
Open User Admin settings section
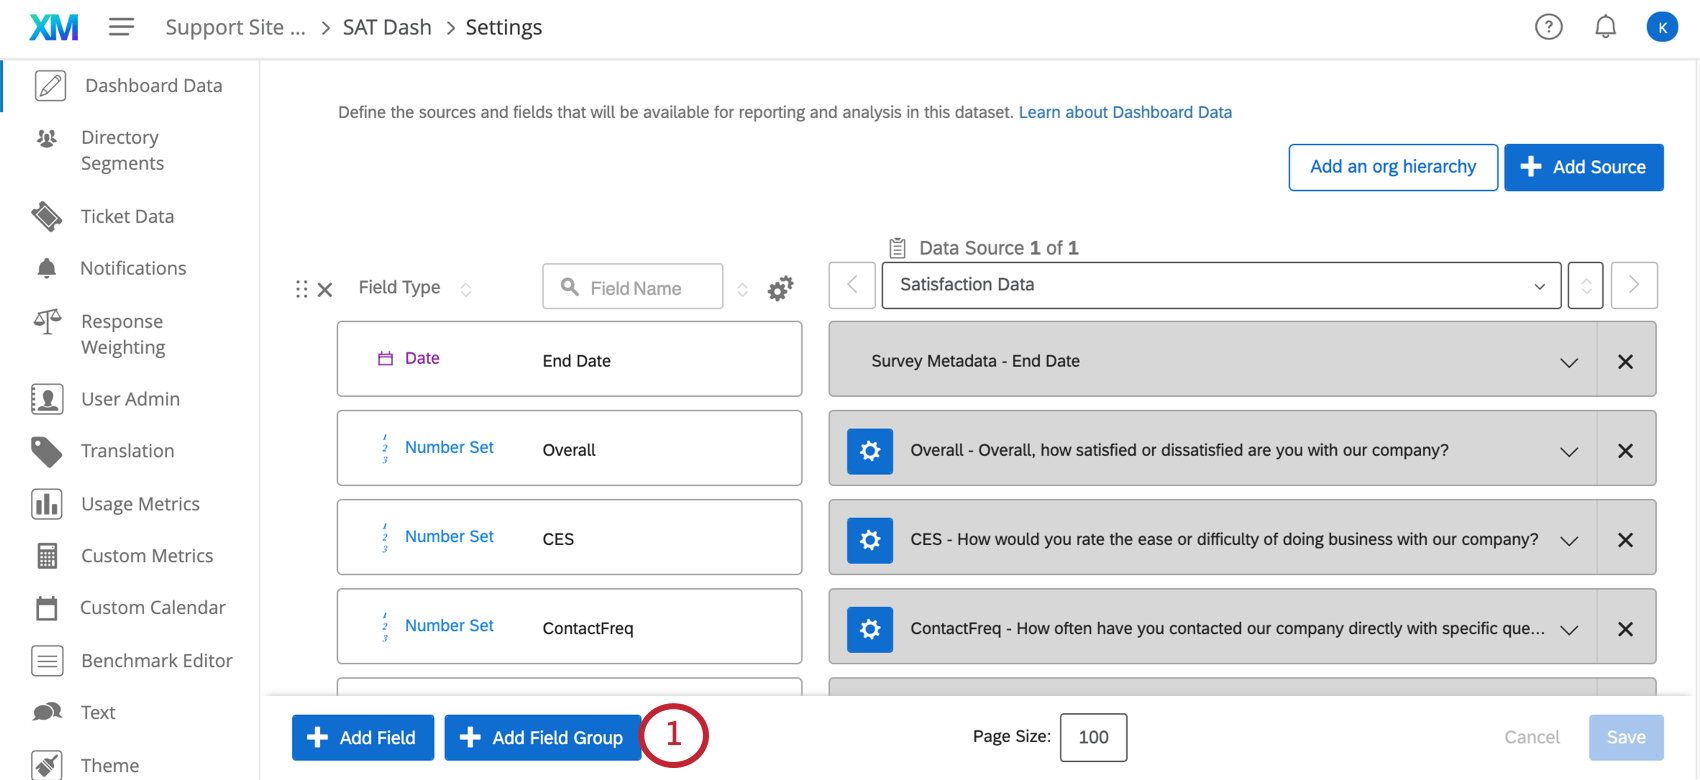[x=130, y=399]
